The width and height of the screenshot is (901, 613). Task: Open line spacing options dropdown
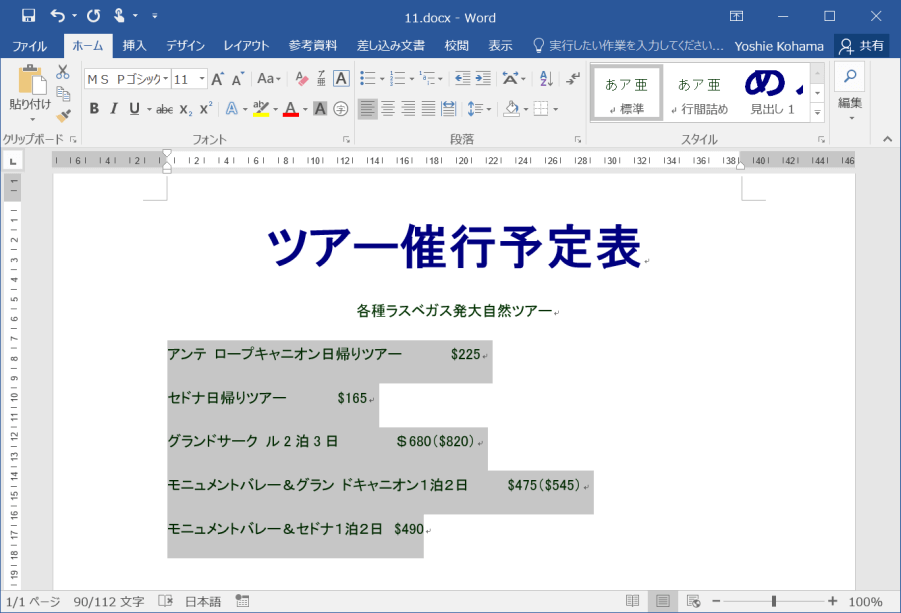(x=489, y=109)
